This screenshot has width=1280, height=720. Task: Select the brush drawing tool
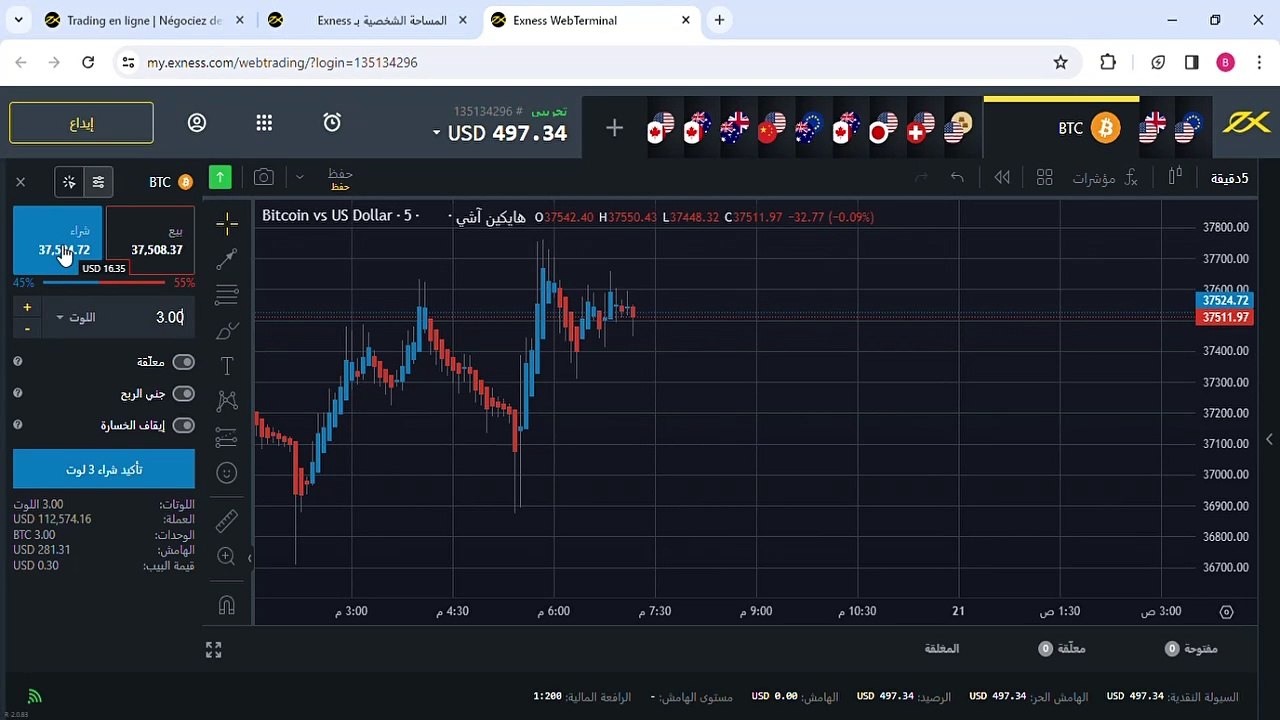(x=227, y=331)
